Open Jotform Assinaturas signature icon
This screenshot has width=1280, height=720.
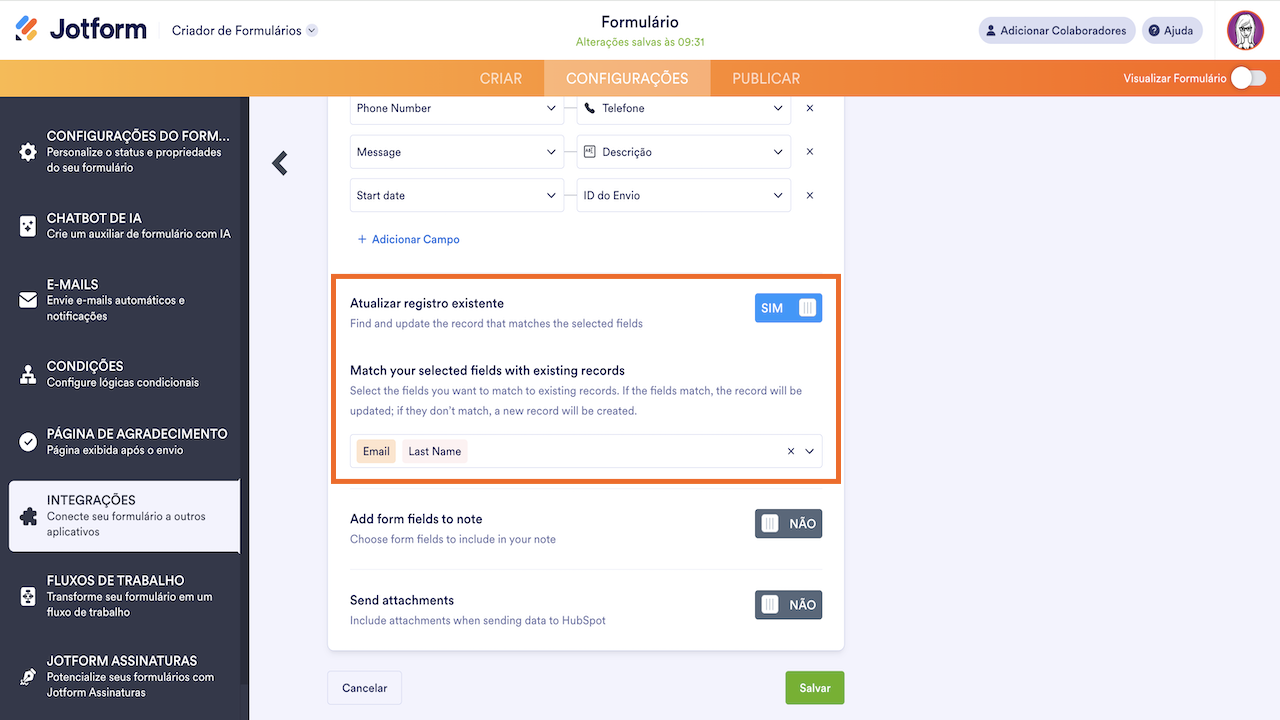coord(28,676)
